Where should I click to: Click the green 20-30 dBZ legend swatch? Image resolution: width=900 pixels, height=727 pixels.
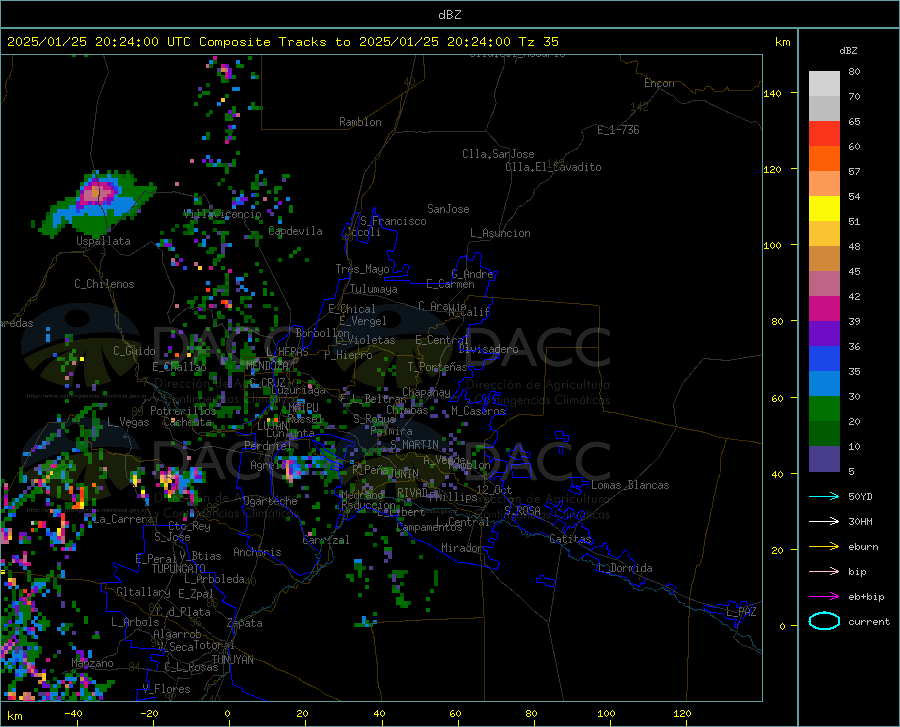824,409
